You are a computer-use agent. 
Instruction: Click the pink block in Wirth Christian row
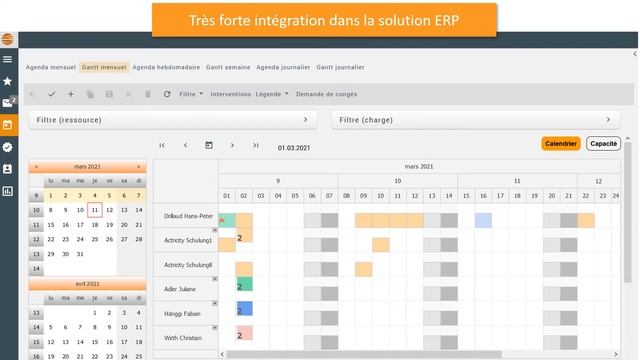click(x=244, y=333)
